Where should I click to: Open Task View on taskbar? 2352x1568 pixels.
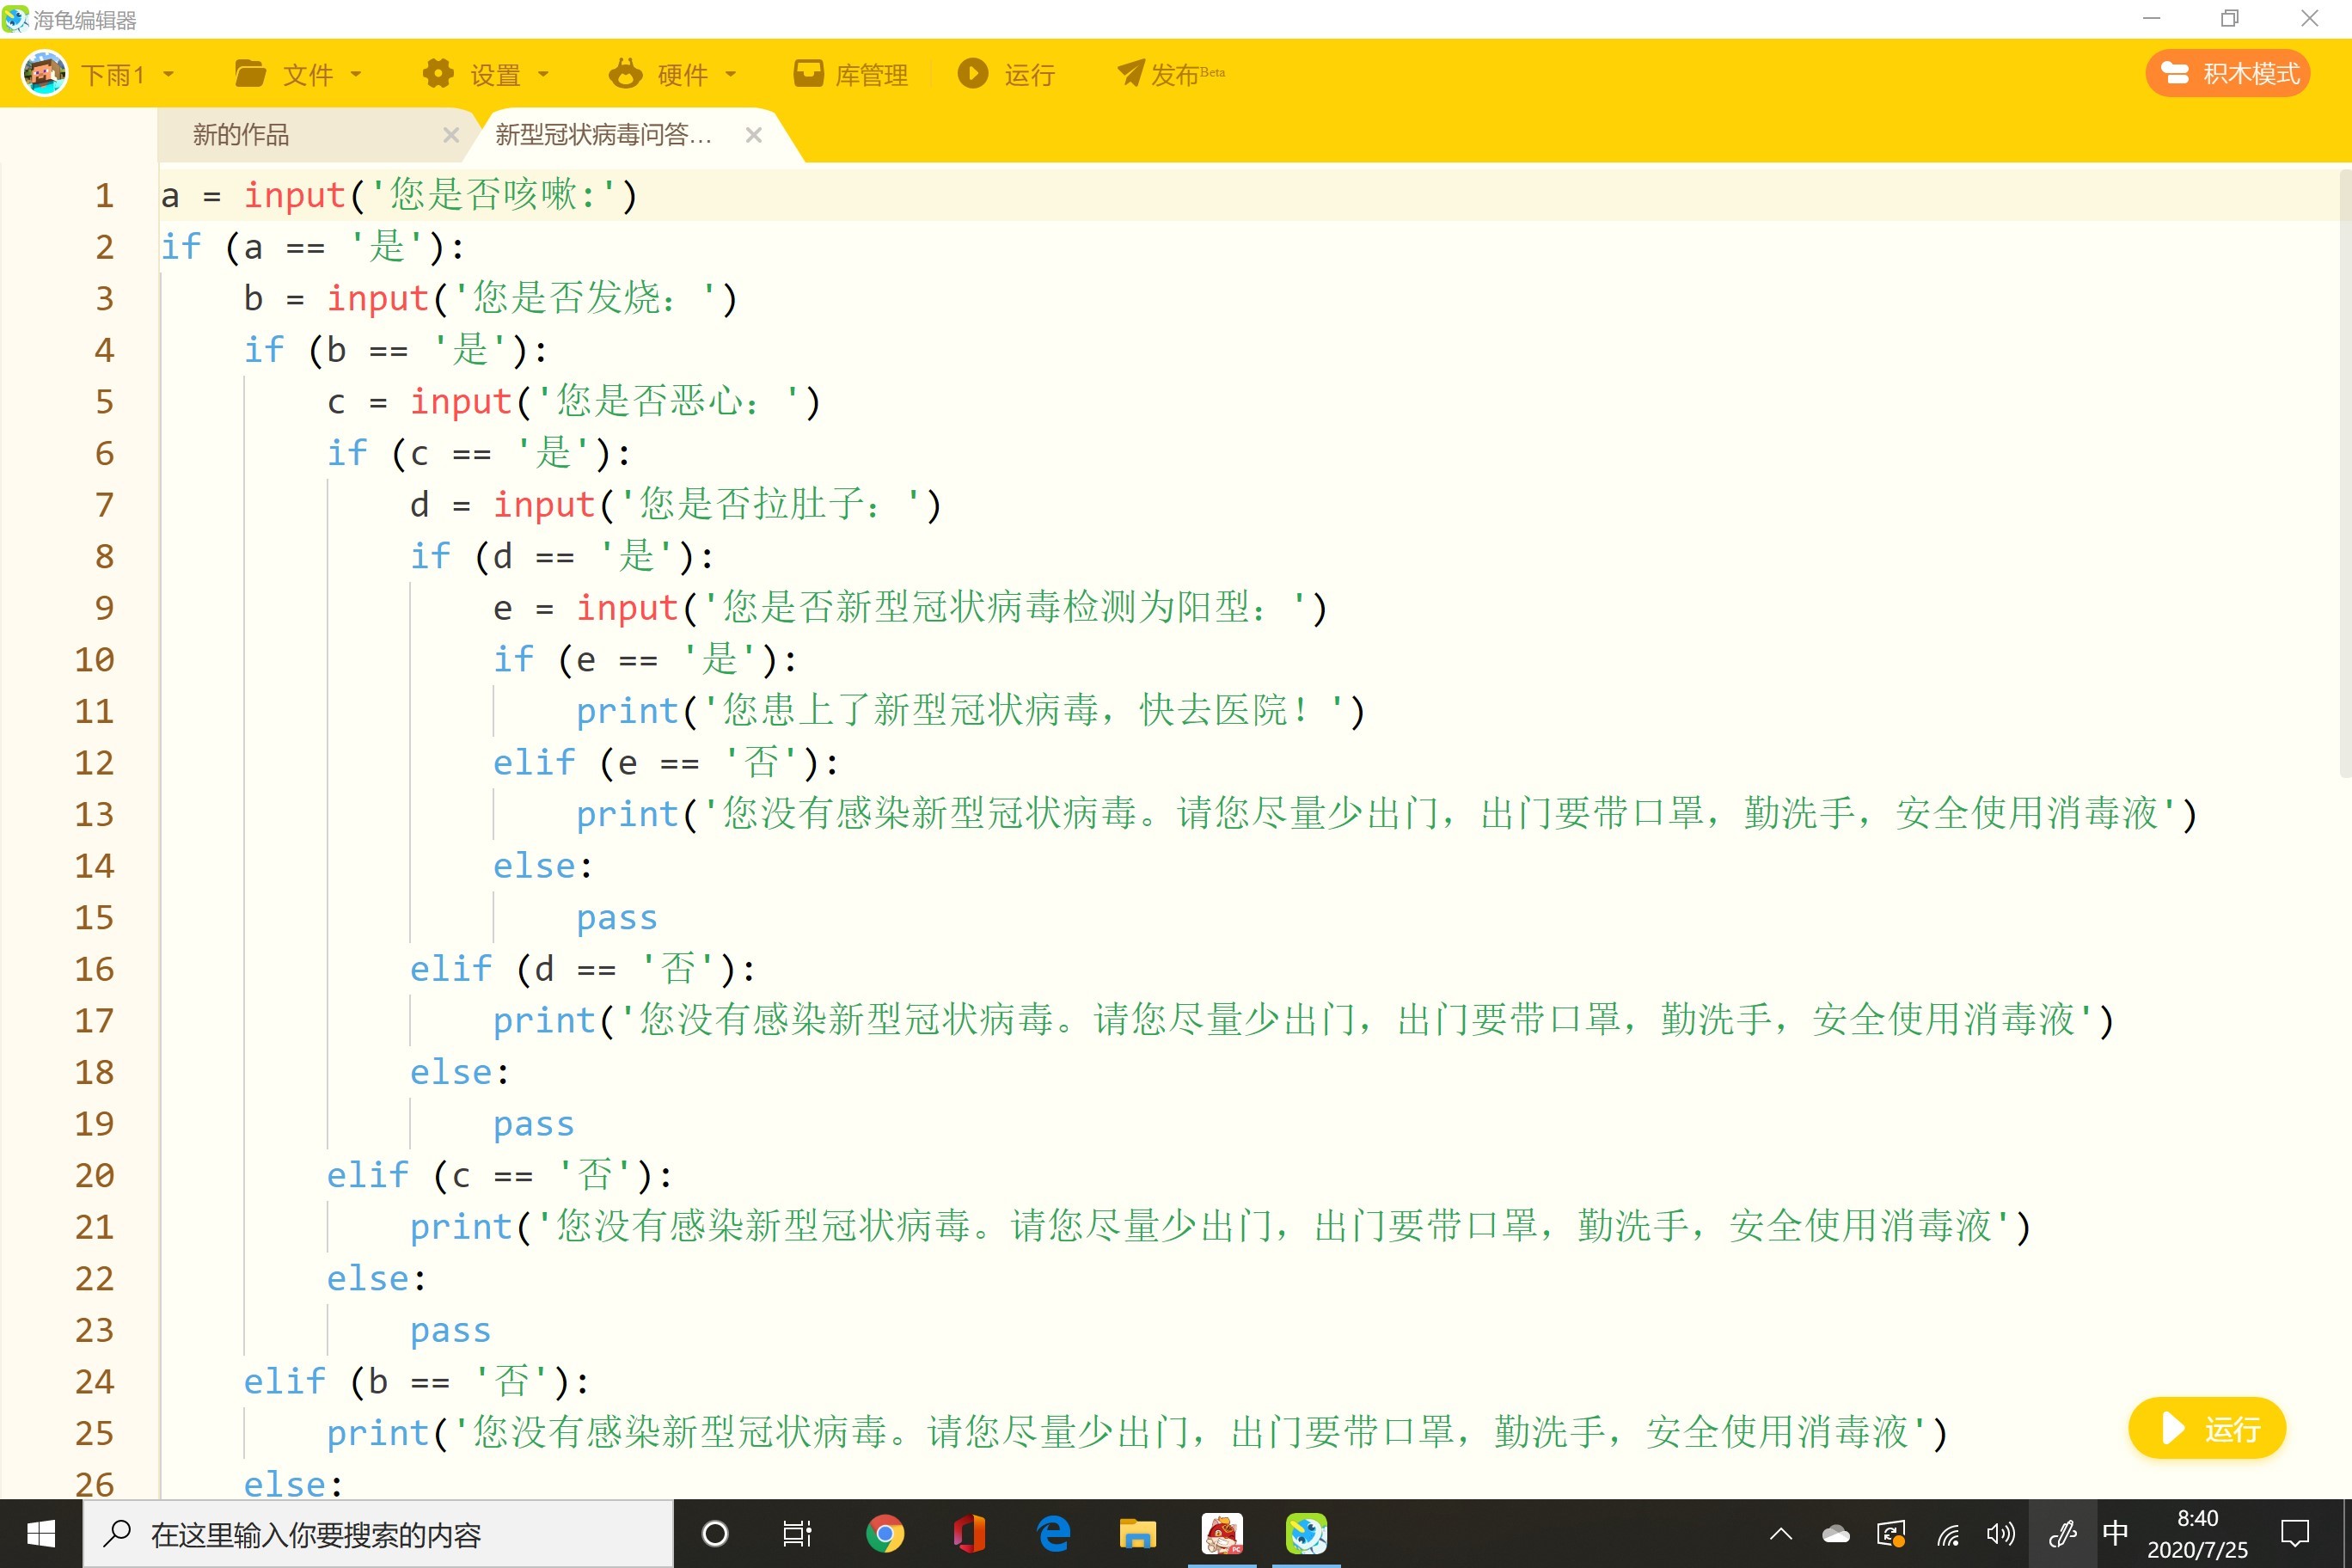coord(798,1533)
